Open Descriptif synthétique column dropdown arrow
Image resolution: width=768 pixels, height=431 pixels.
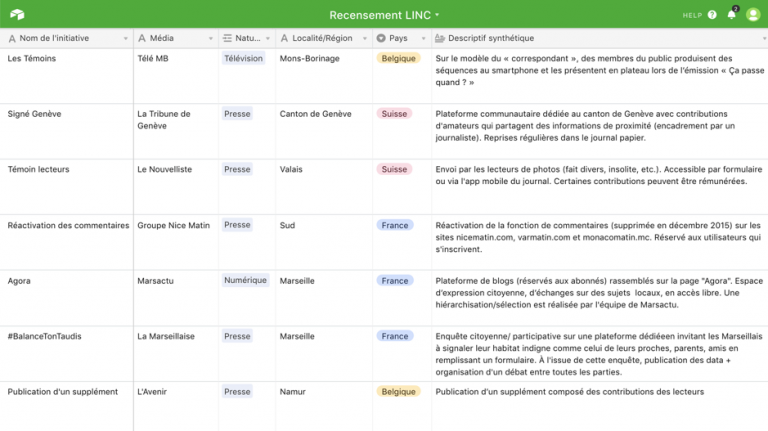(x=764, y=39)
